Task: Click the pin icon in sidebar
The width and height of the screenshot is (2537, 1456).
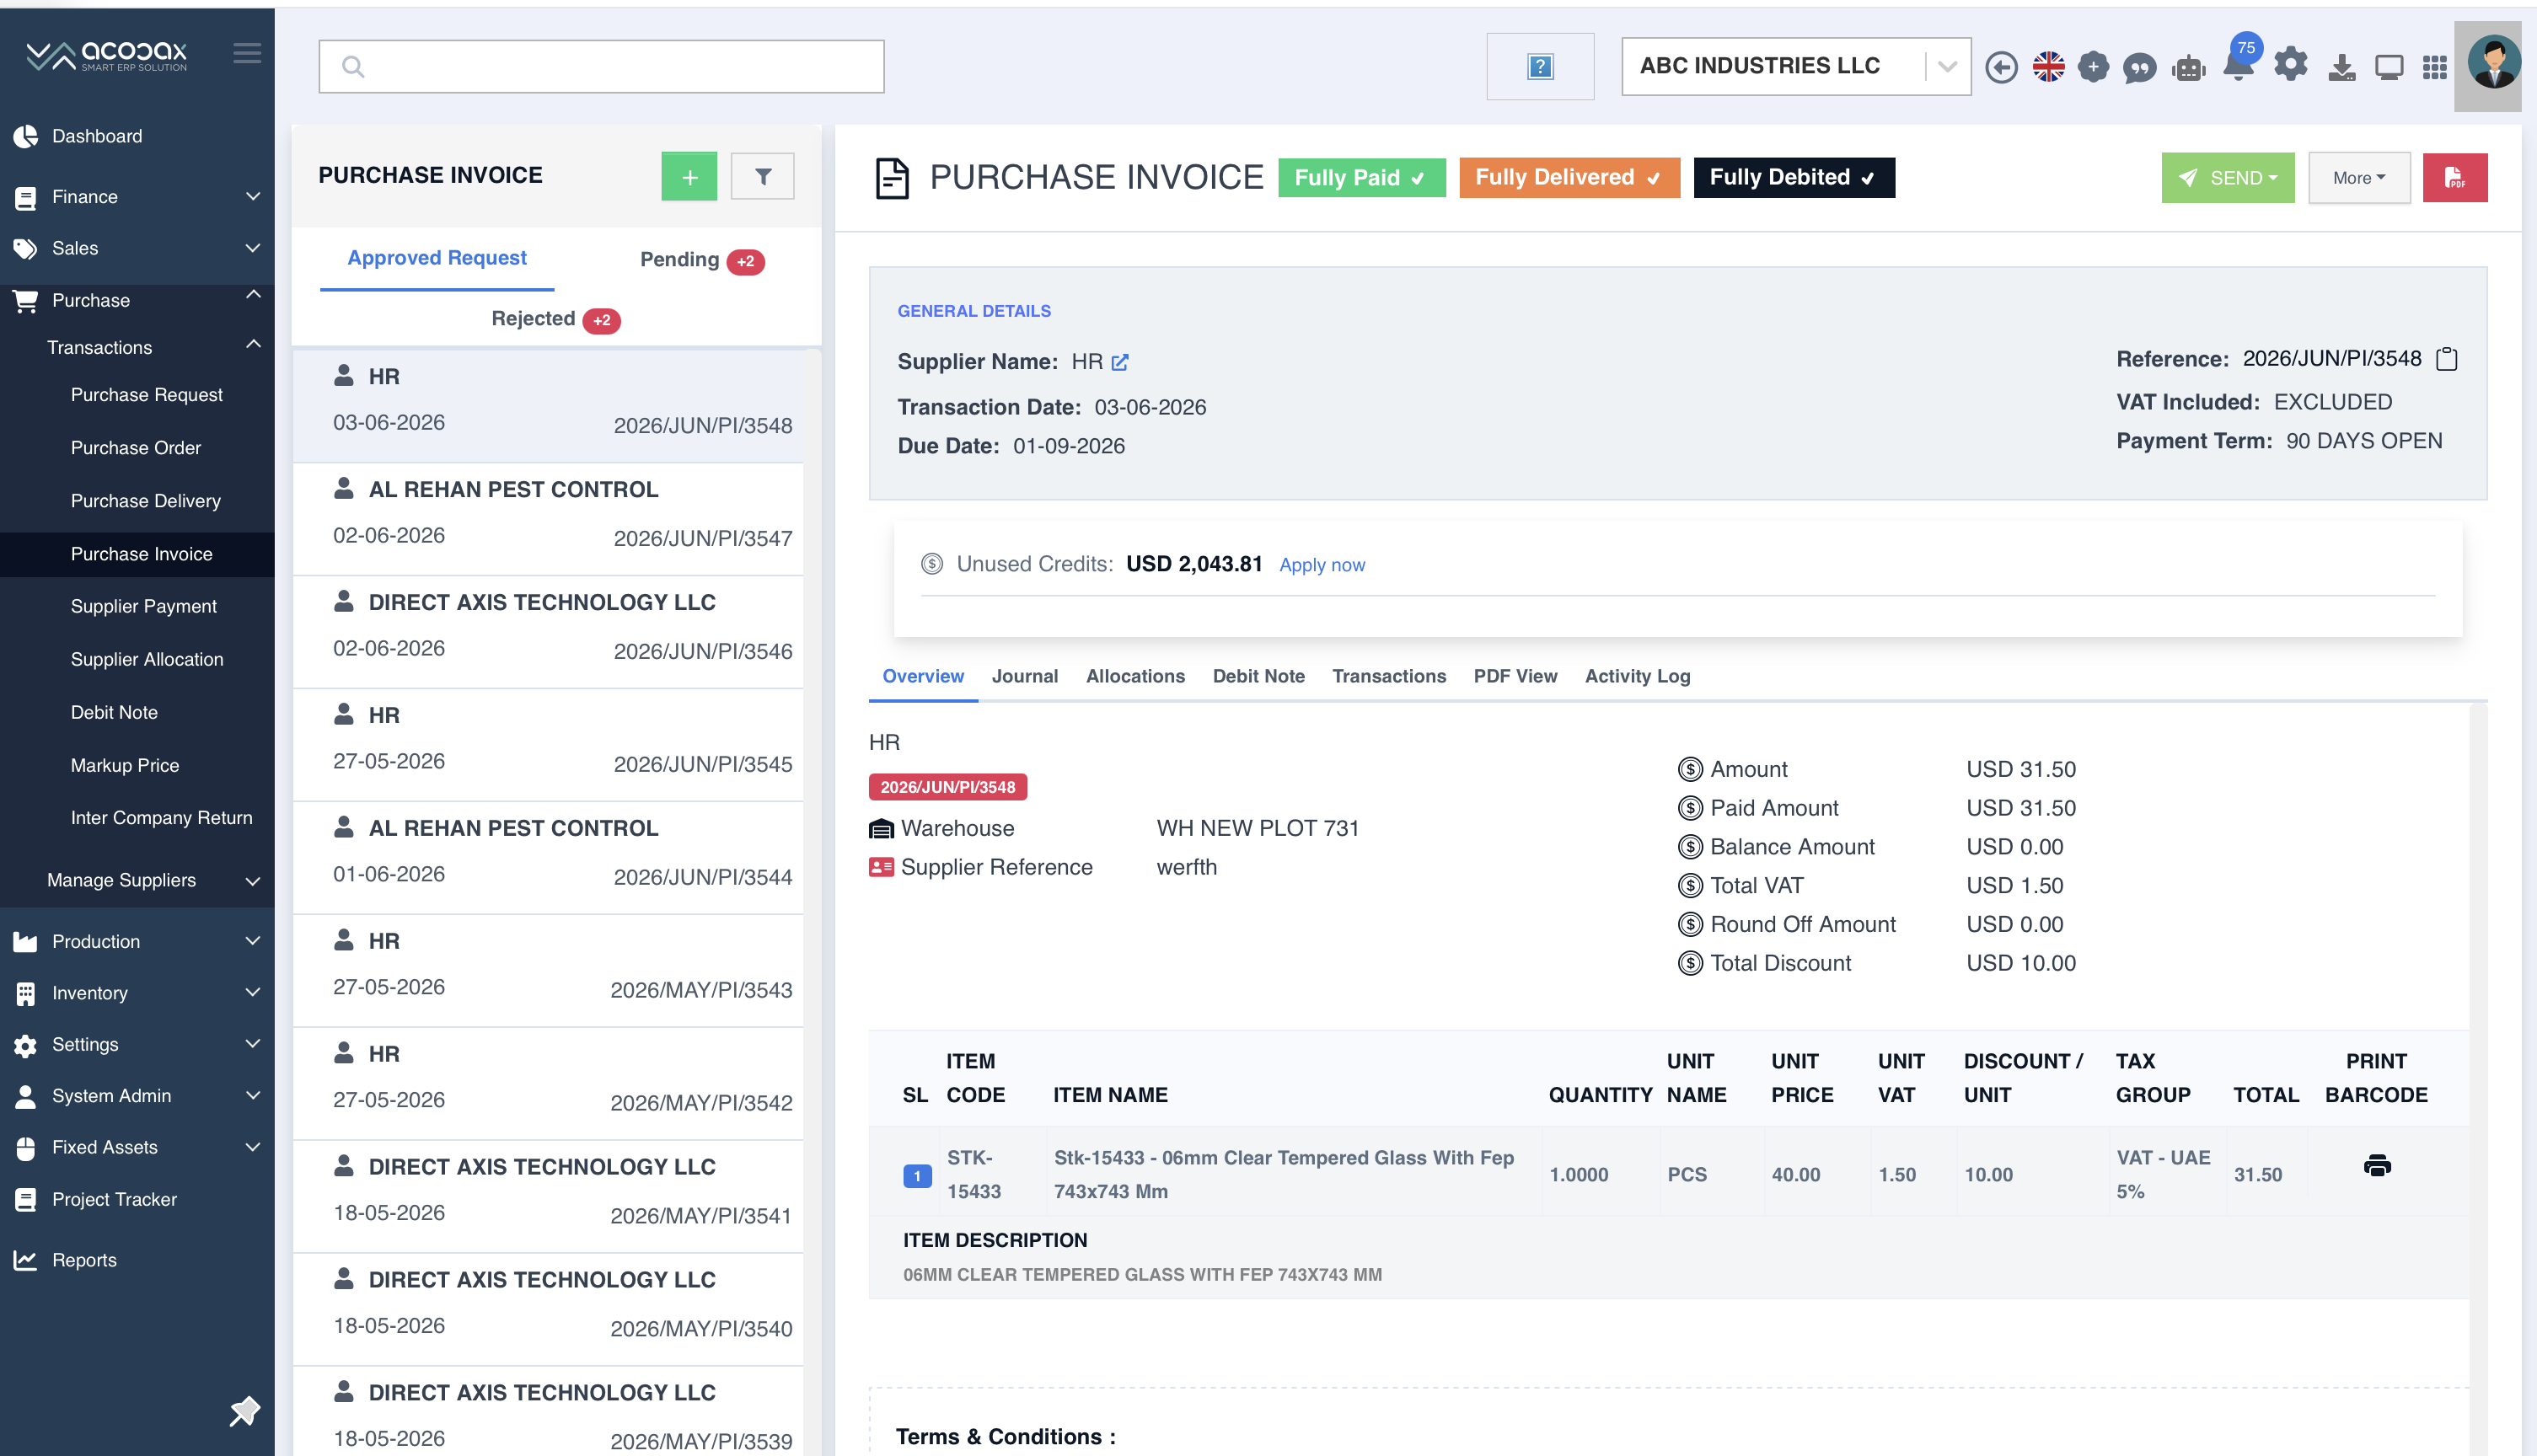Action: point(244,1411)
